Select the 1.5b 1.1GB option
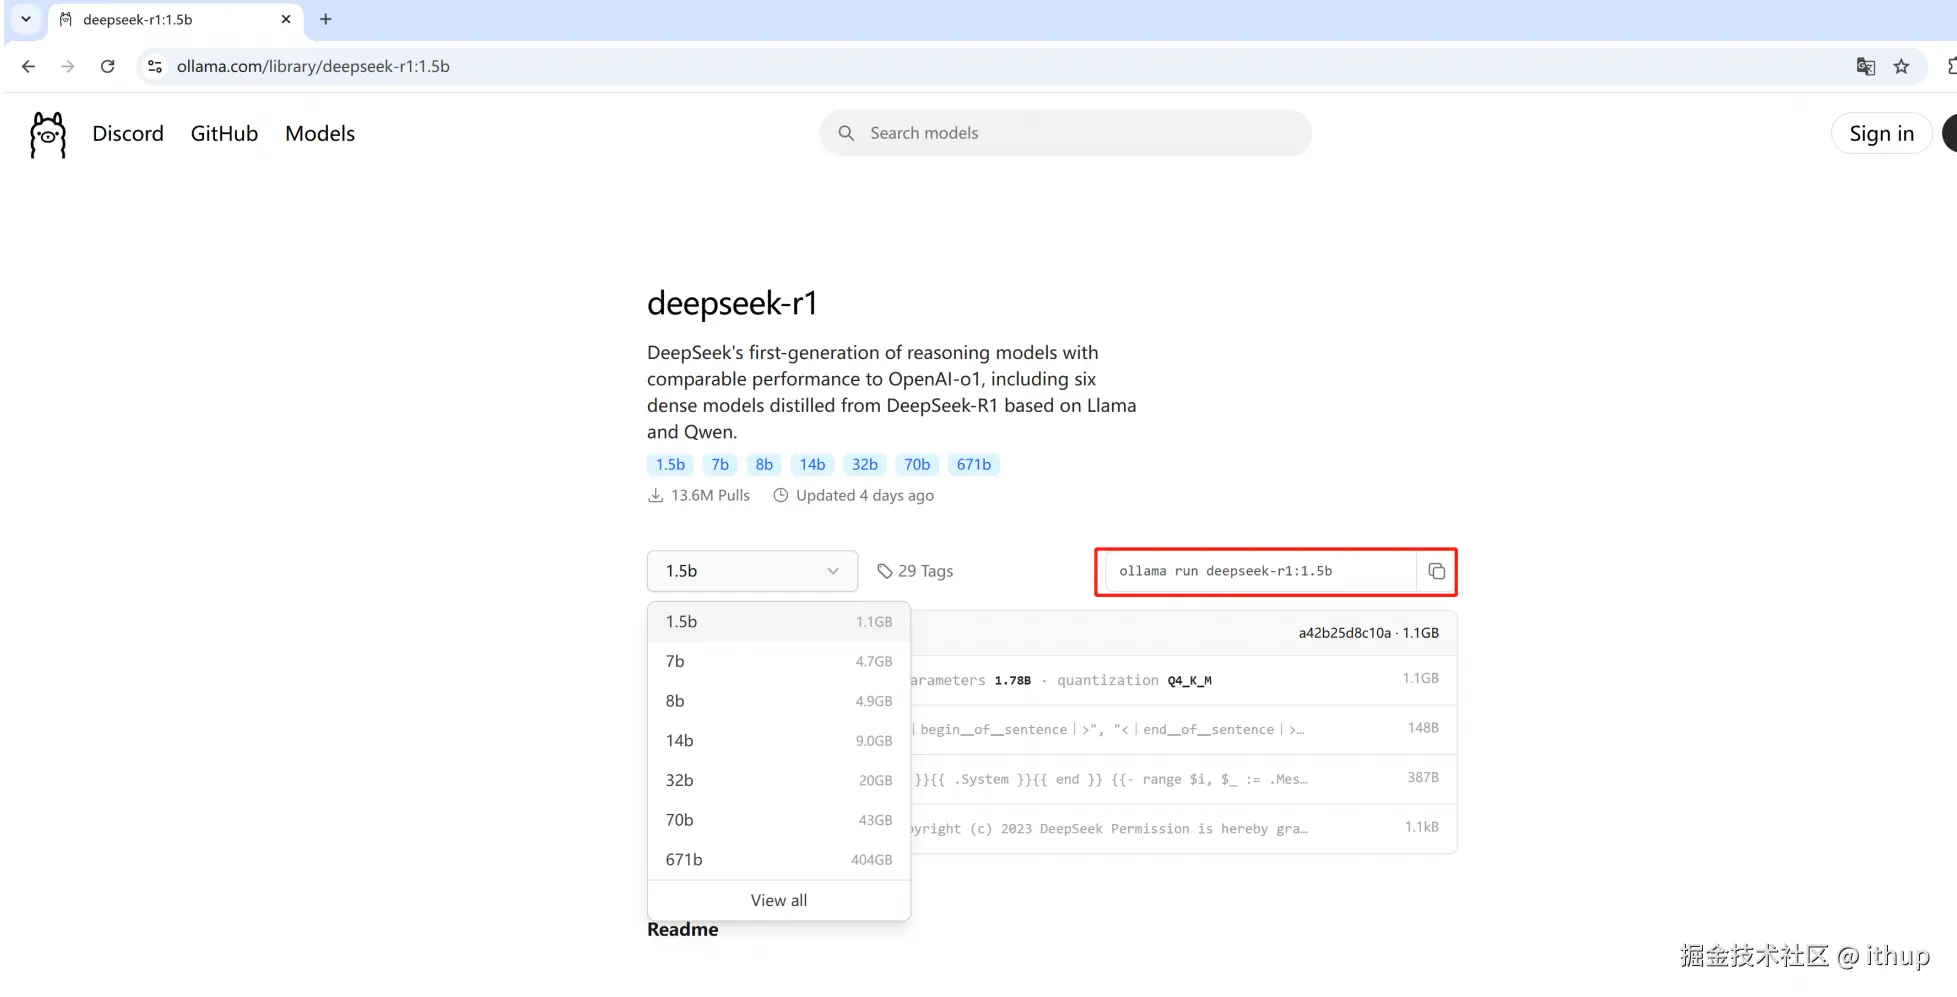This screenshot has height=997, width=1957. pos(779,622)
